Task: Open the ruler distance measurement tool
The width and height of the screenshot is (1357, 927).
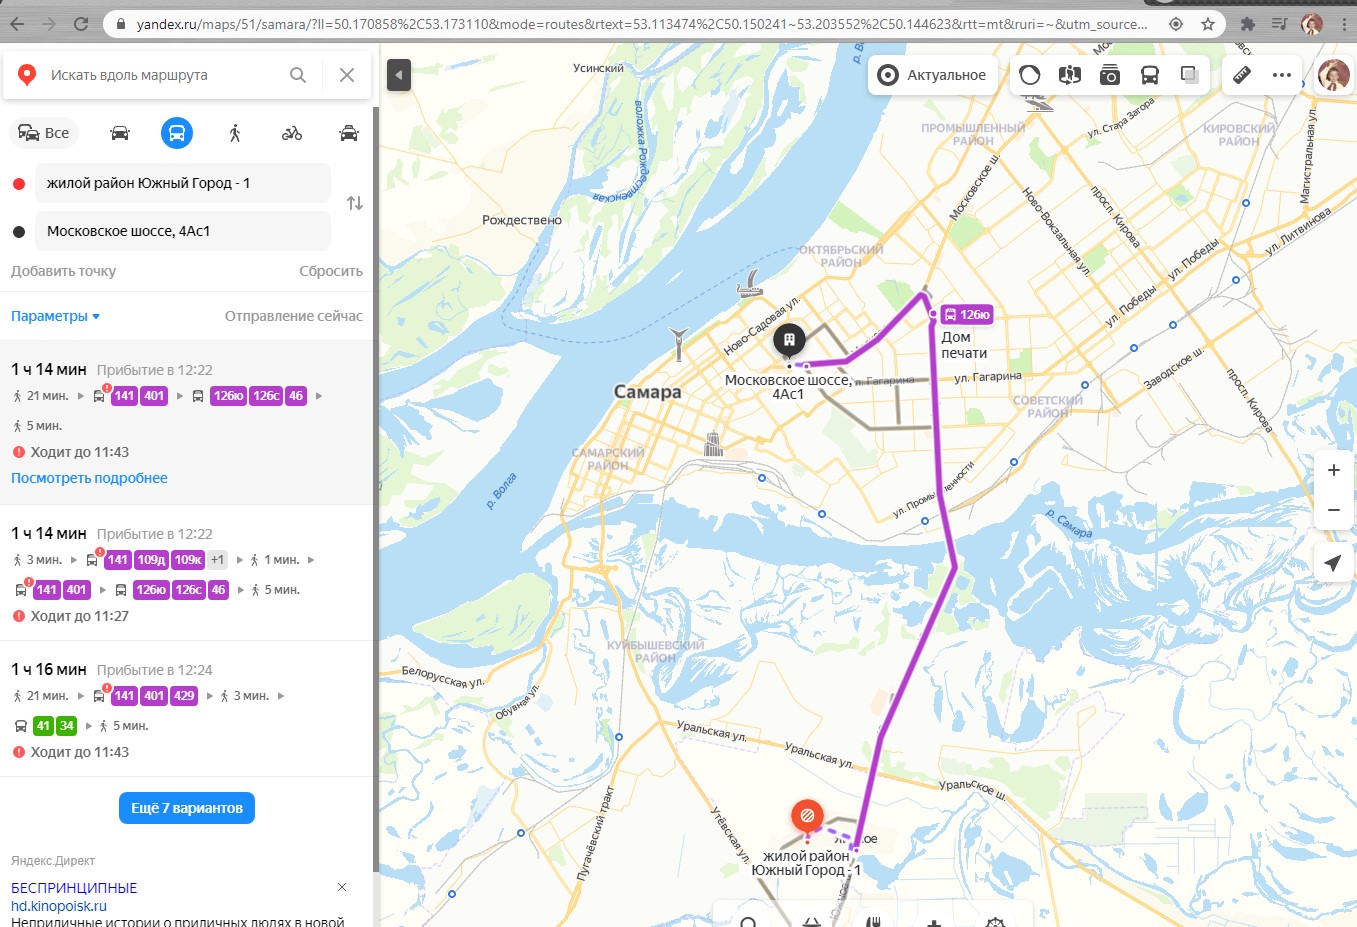Action: pos(1241,75)
